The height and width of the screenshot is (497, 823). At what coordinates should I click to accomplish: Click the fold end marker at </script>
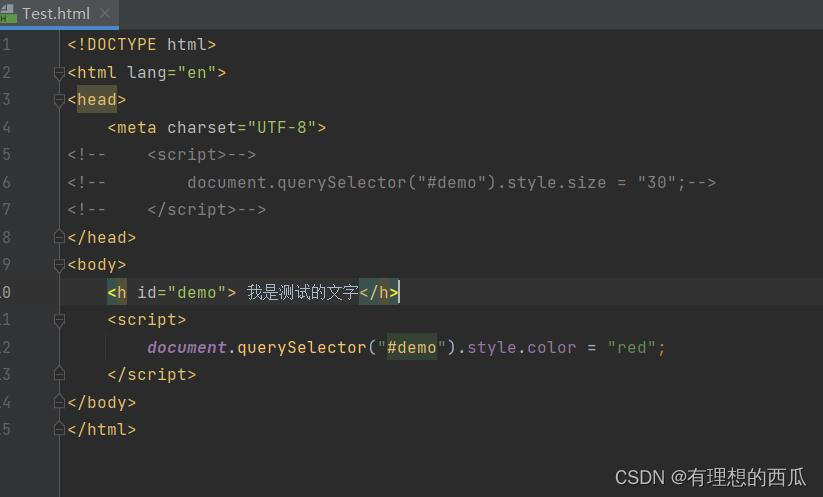click(59, 375)
